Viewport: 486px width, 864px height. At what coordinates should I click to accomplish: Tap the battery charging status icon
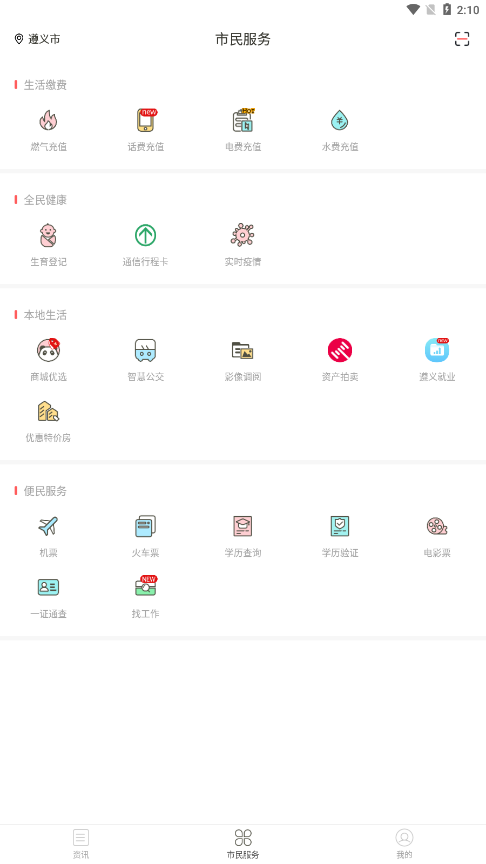point(447,9)
